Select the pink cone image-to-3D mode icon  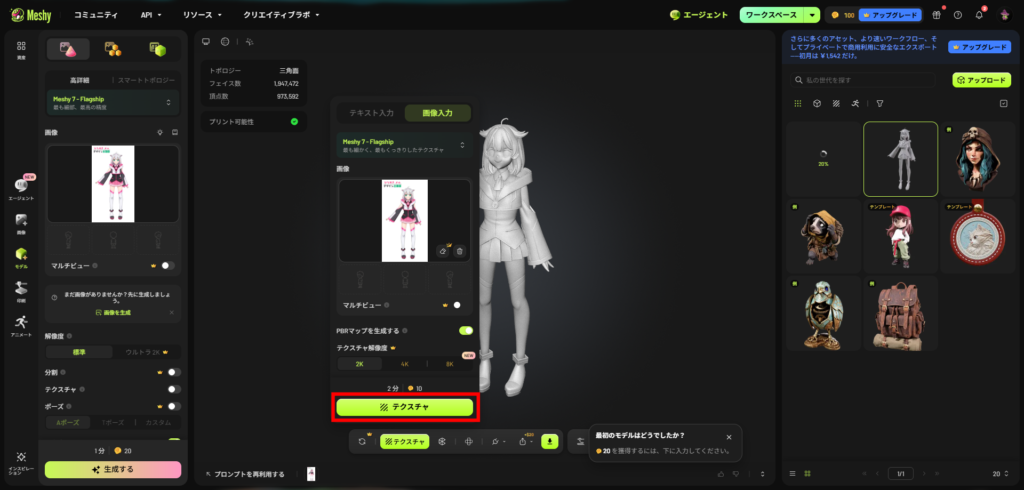69,49
